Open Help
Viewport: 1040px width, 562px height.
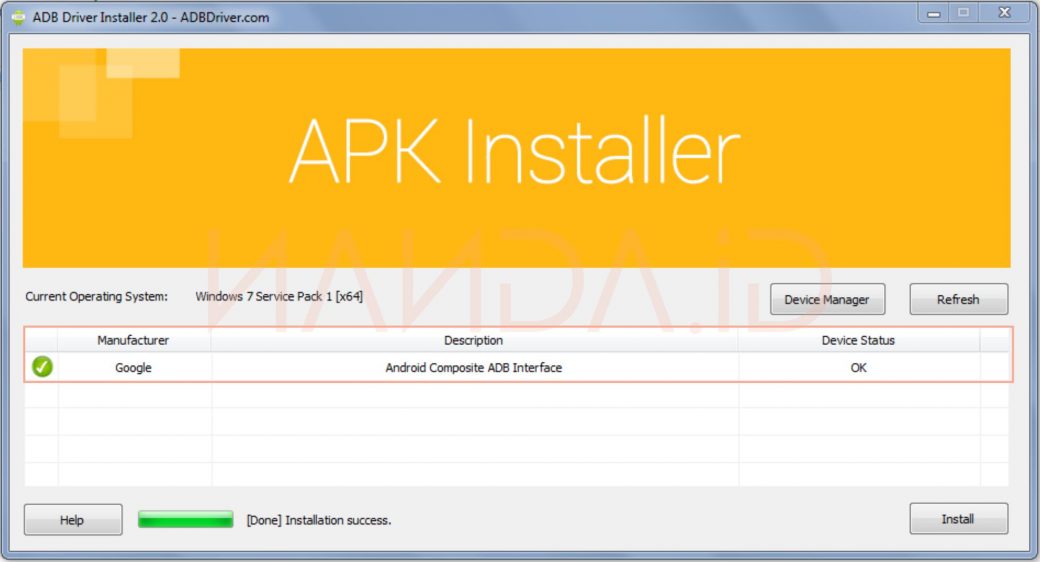[x=72, y=520]
